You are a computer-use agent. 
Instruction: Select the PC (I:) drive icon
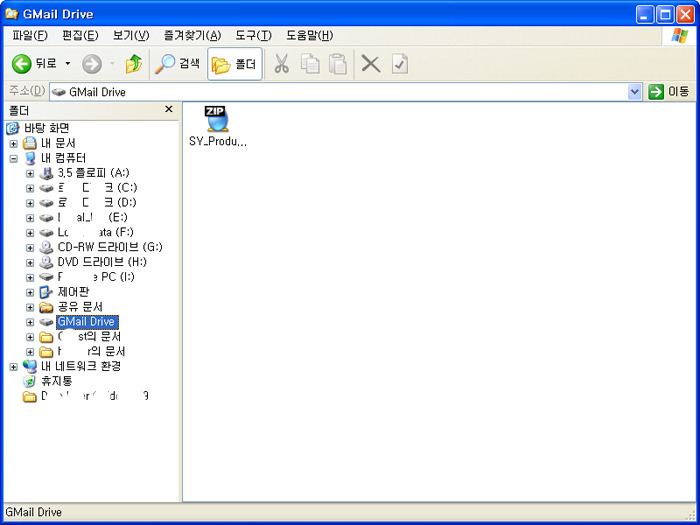pyautogui.click(x=46, y=277)
